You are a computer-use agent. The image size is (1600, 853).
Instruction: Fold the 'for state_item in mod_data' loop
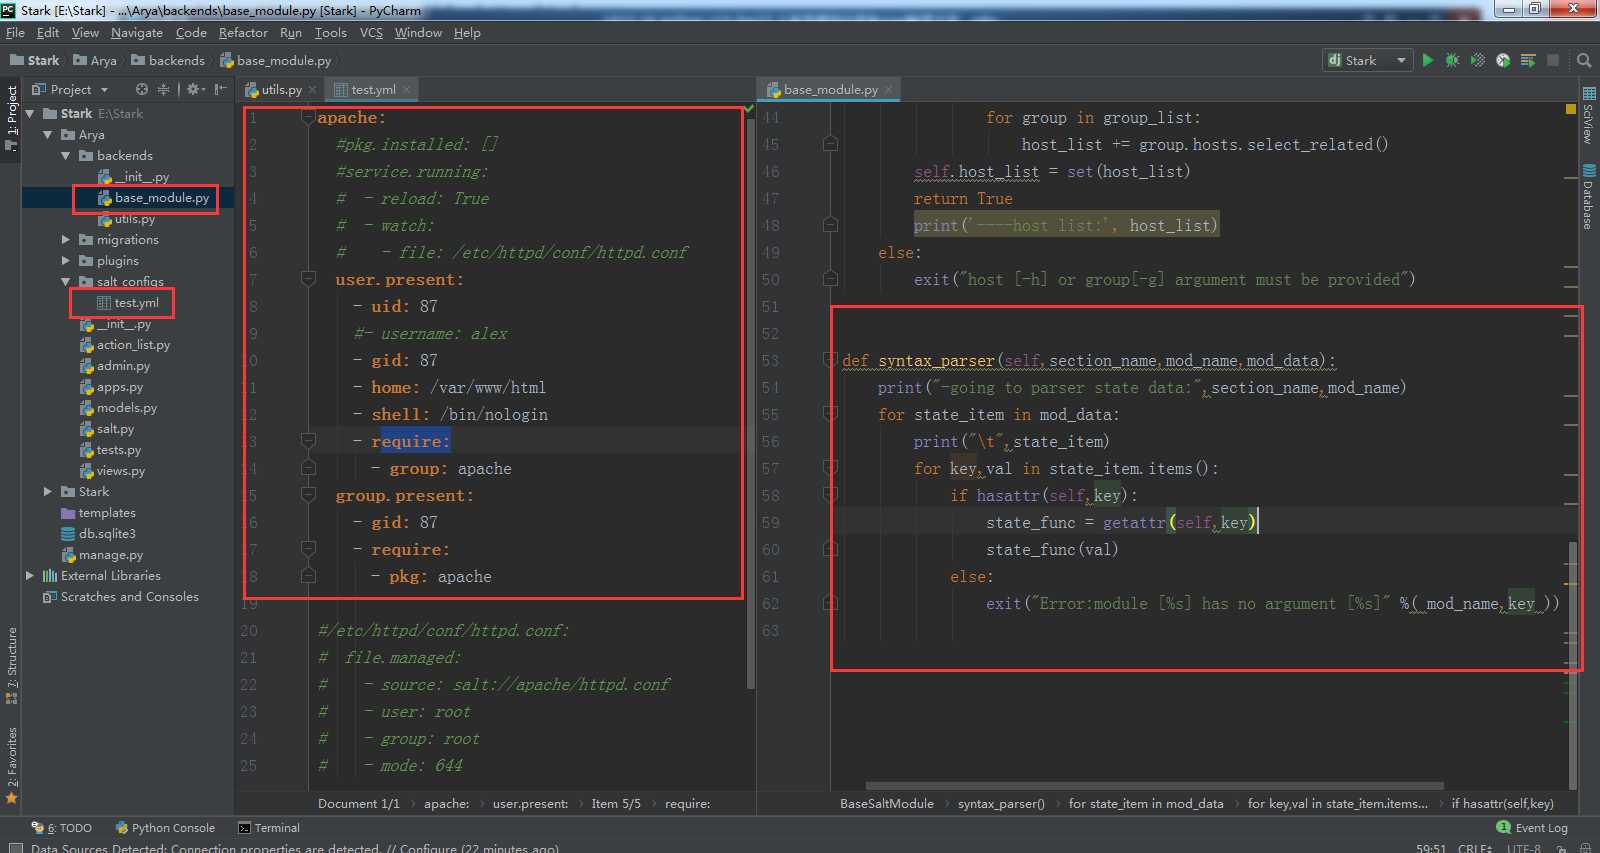click(830, 412)
